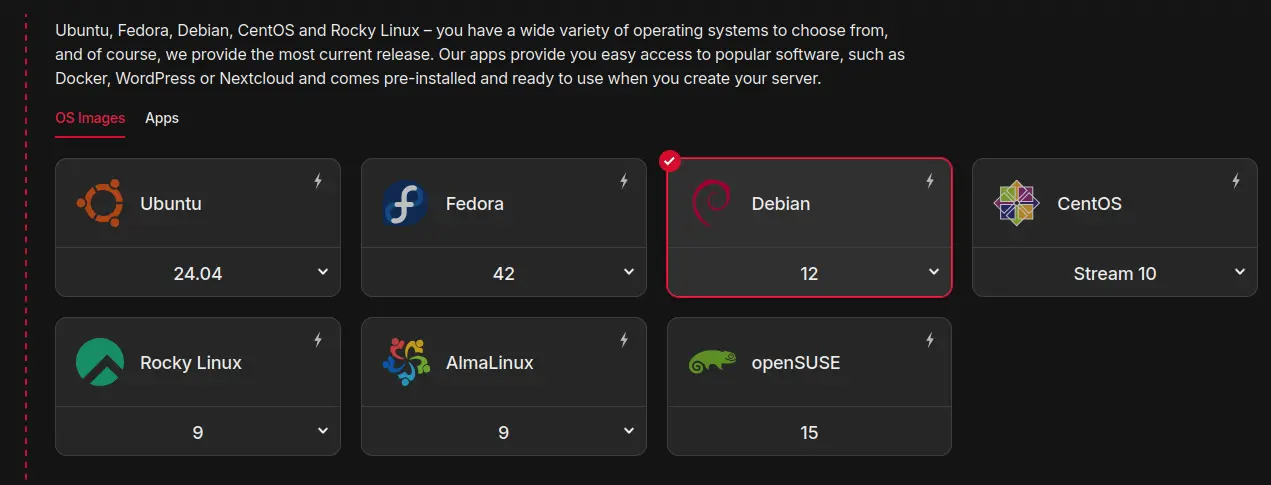Image resolution: width=1271 pixels, height=485 pixels.
Task: Open the Ubuntu 24.04 version dropdown
Action: pos(198,272)
